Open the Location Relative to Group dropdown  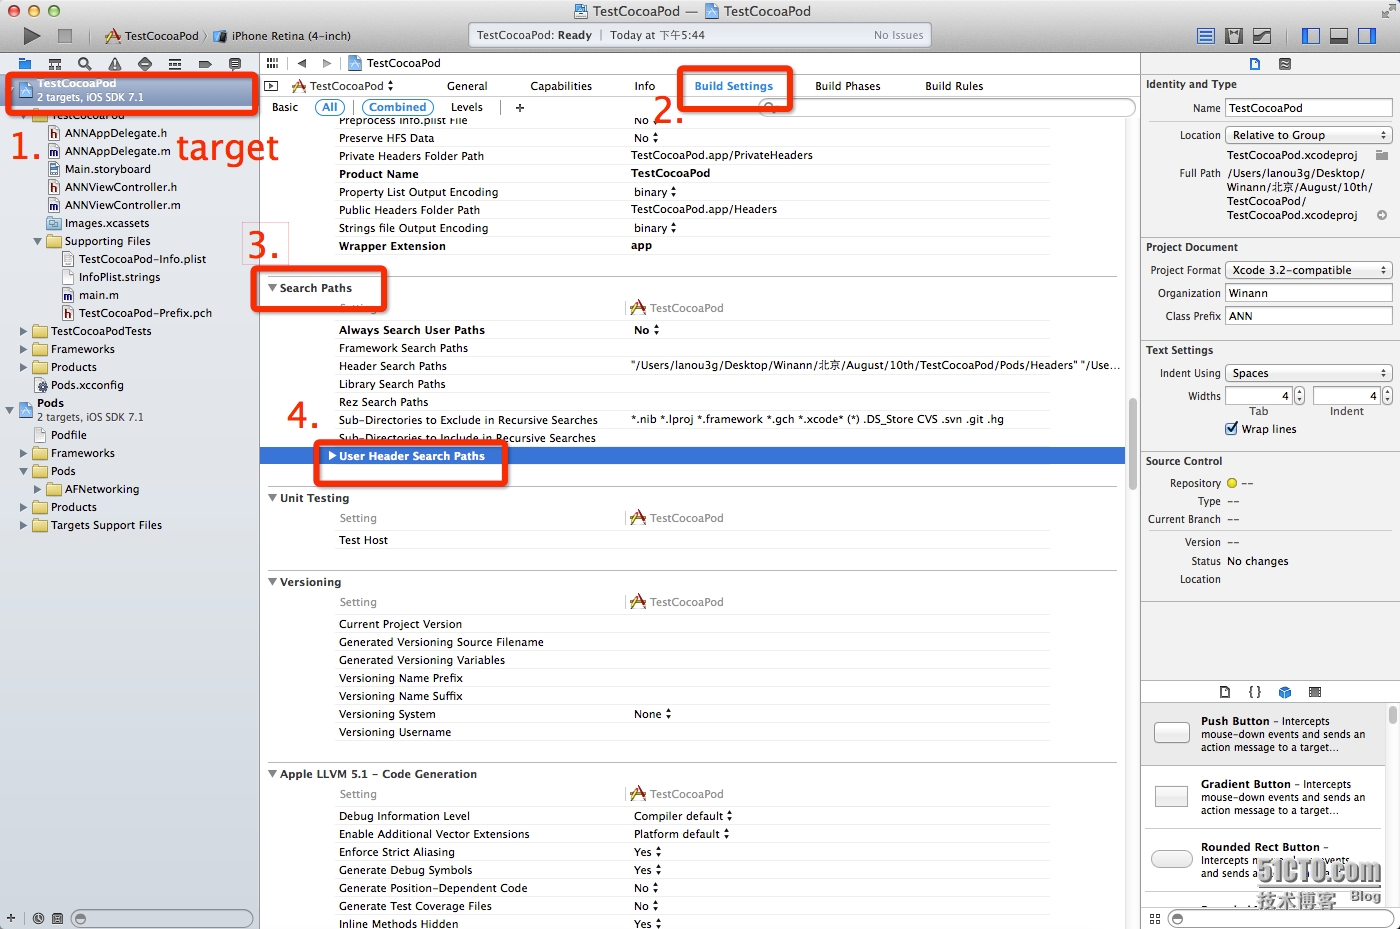pyautogui.click(x=1309, y=135)
